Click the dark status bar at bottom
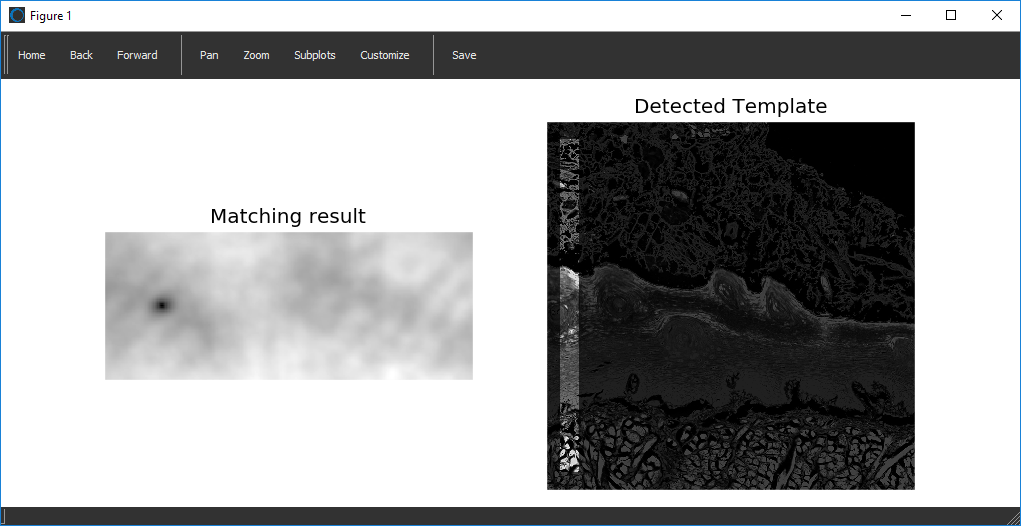 click(x=510, y=516)
